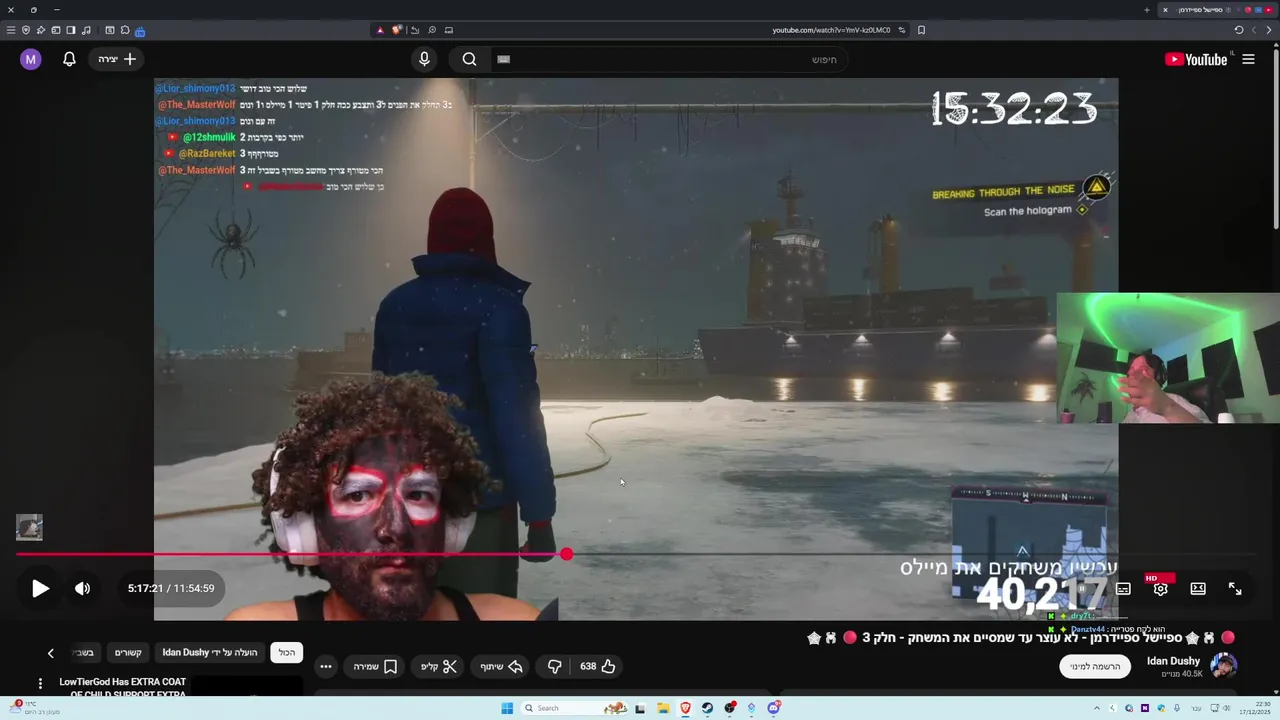This screenshot has width=1280, height=720.
Task: Open taskbar clock showing 22:30
Action: 1256,708
